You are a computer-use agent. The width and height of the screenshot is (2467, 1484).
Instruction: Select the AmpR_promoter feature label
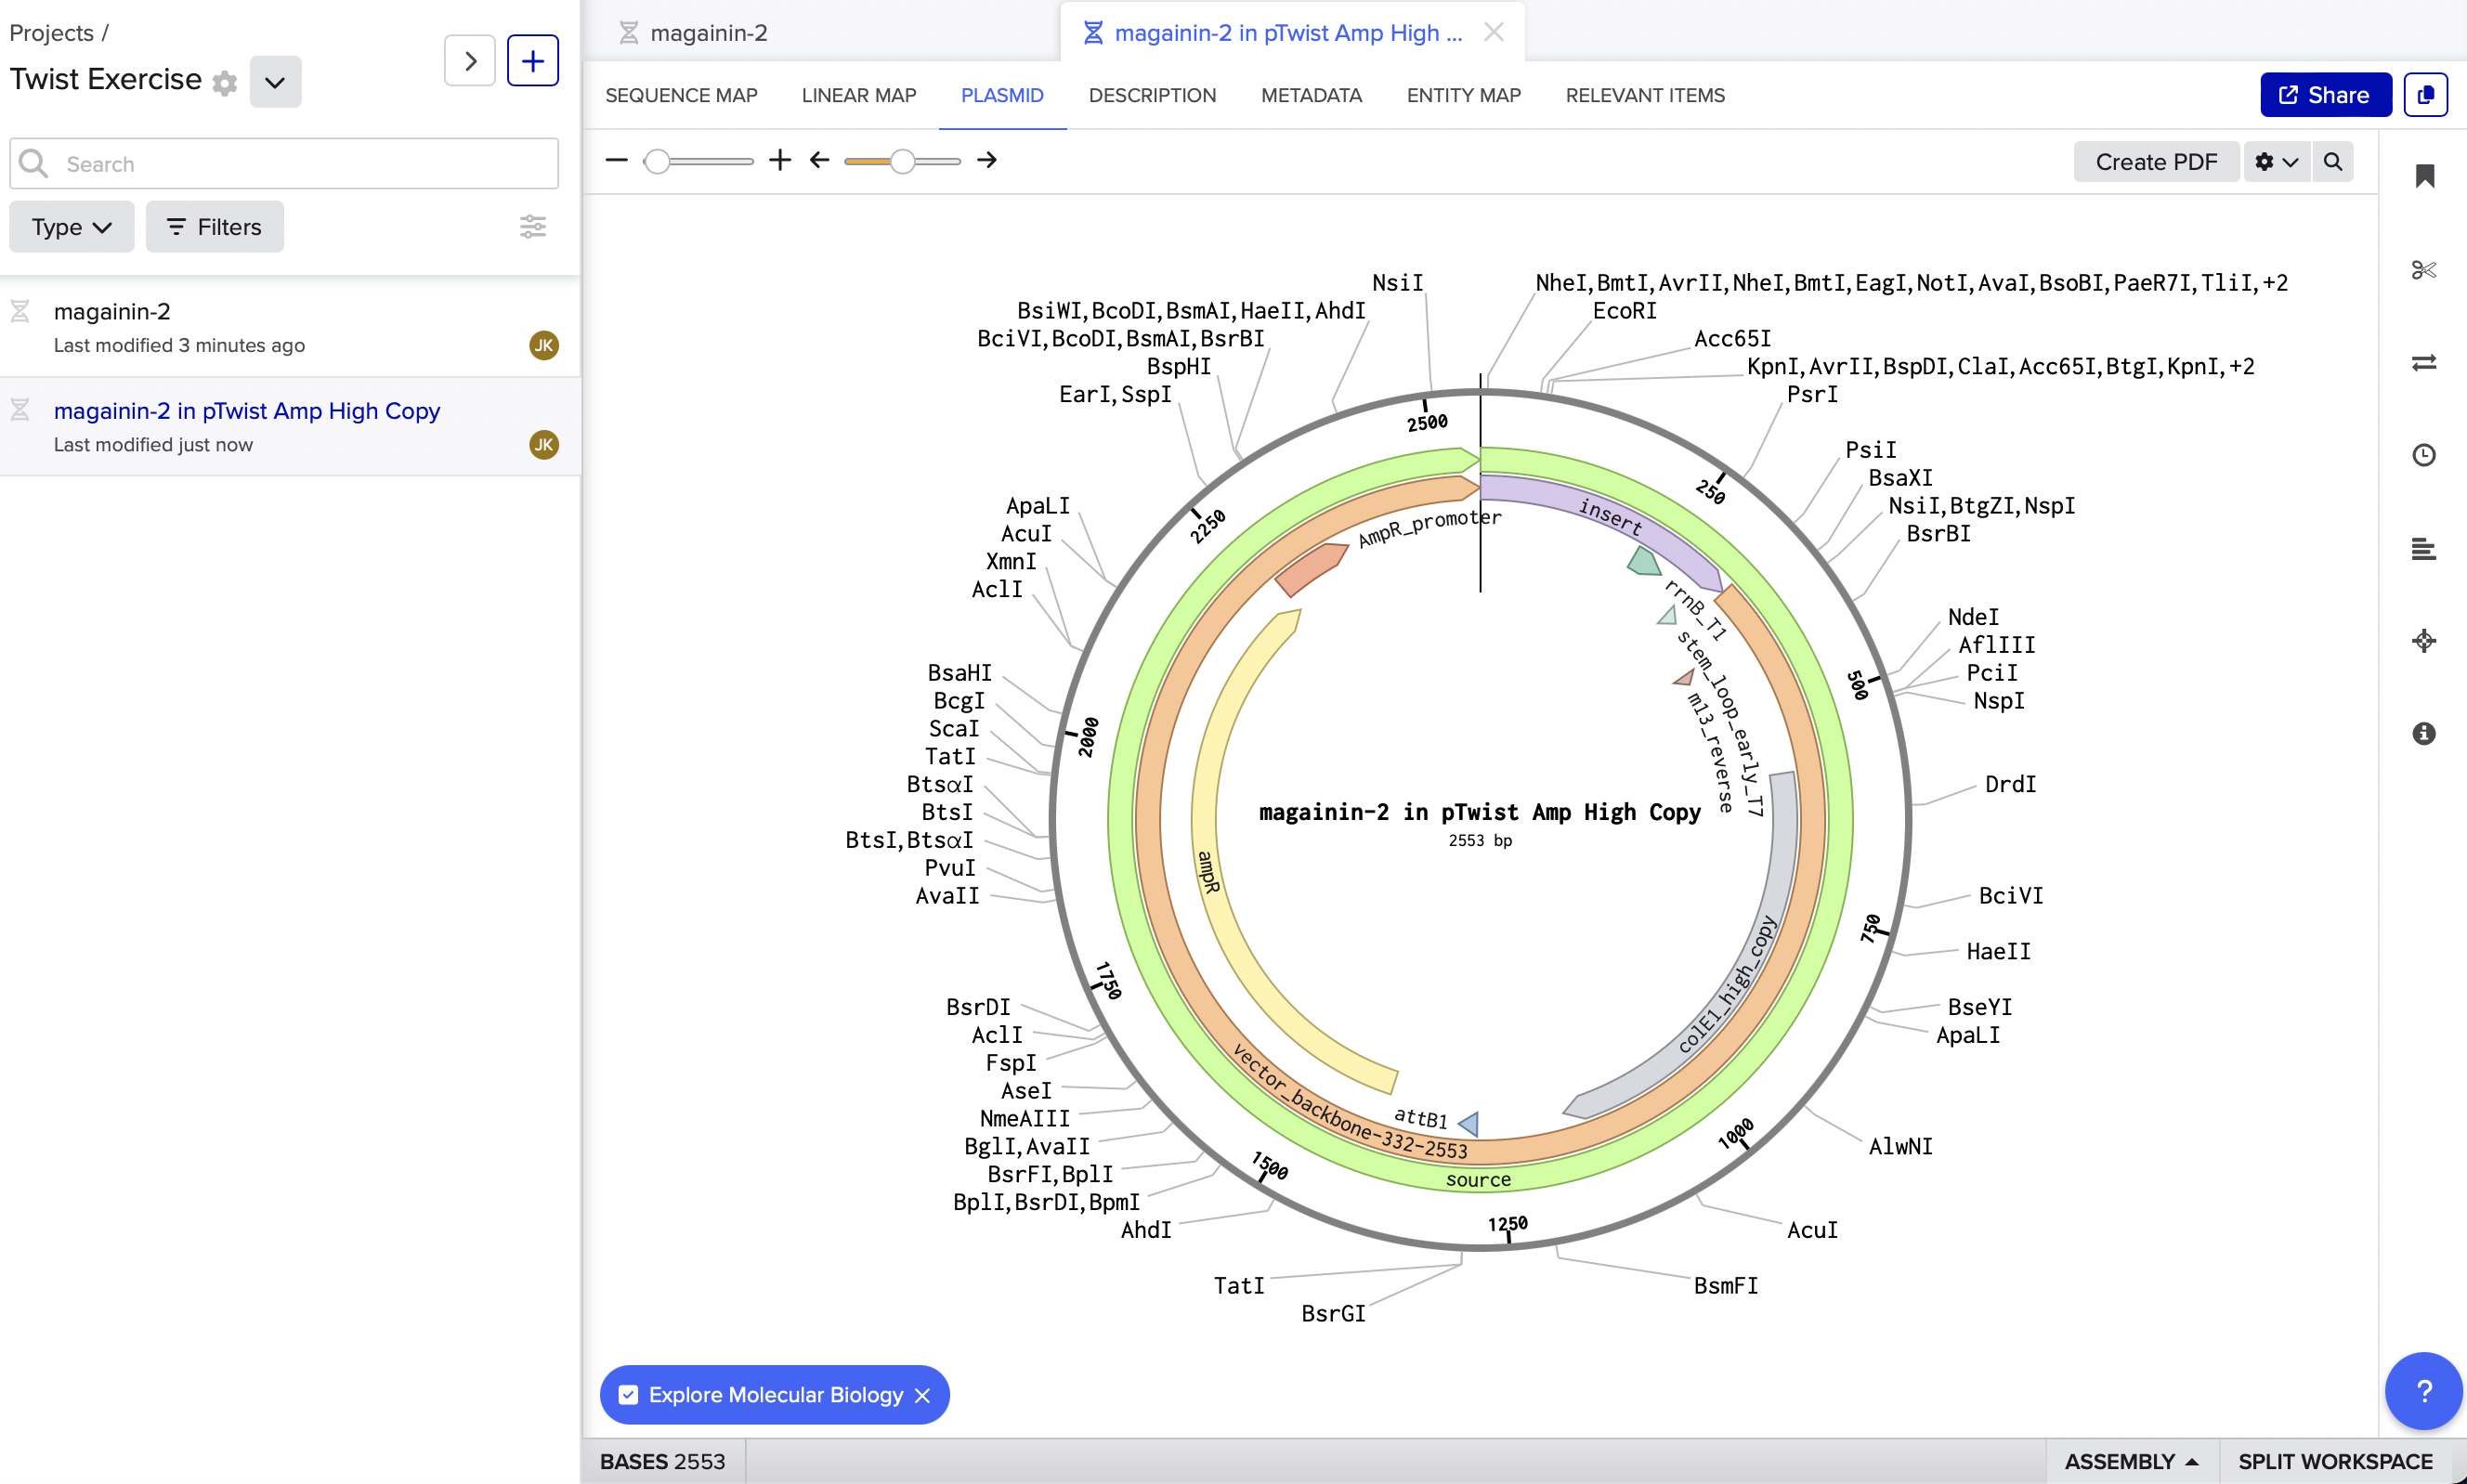point(1429,528)
